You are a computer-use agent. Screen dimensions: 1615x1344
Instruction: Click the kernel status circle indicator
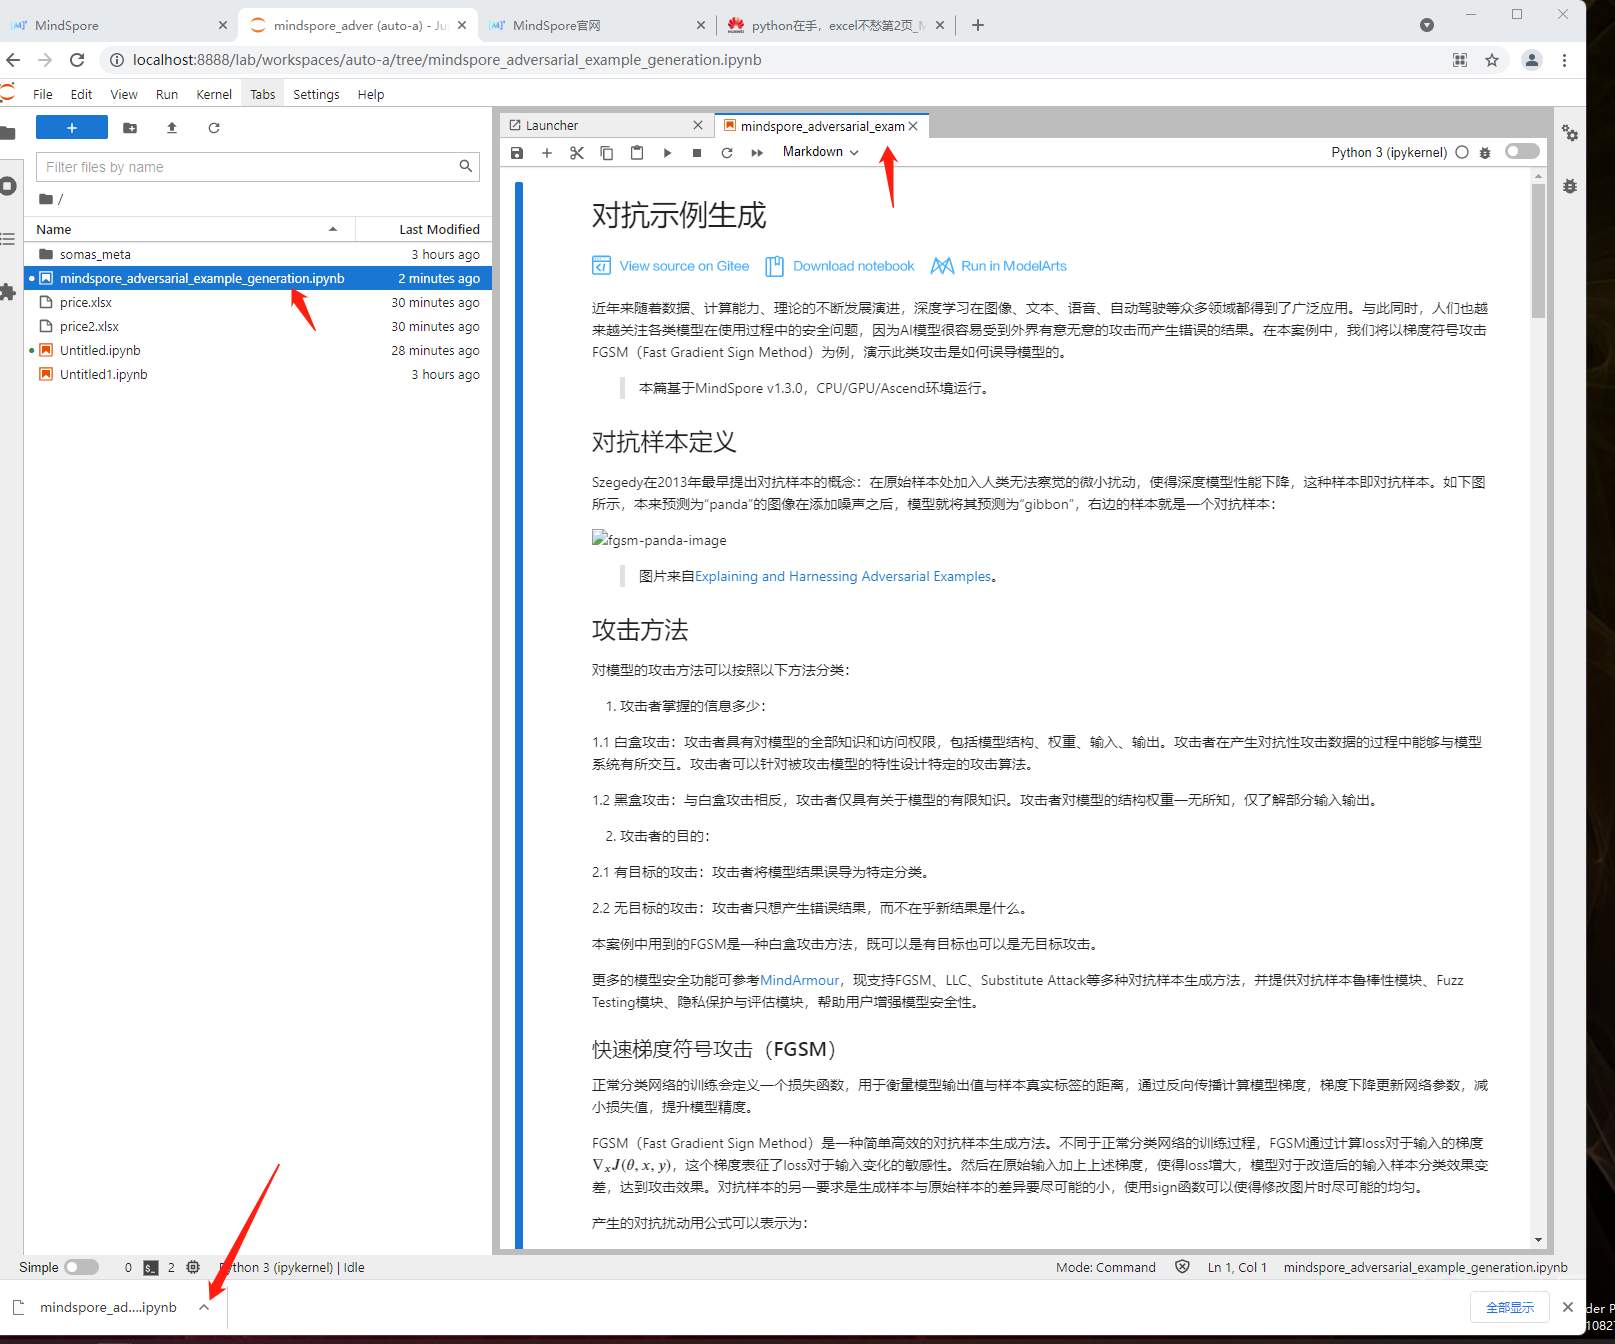1462,152
